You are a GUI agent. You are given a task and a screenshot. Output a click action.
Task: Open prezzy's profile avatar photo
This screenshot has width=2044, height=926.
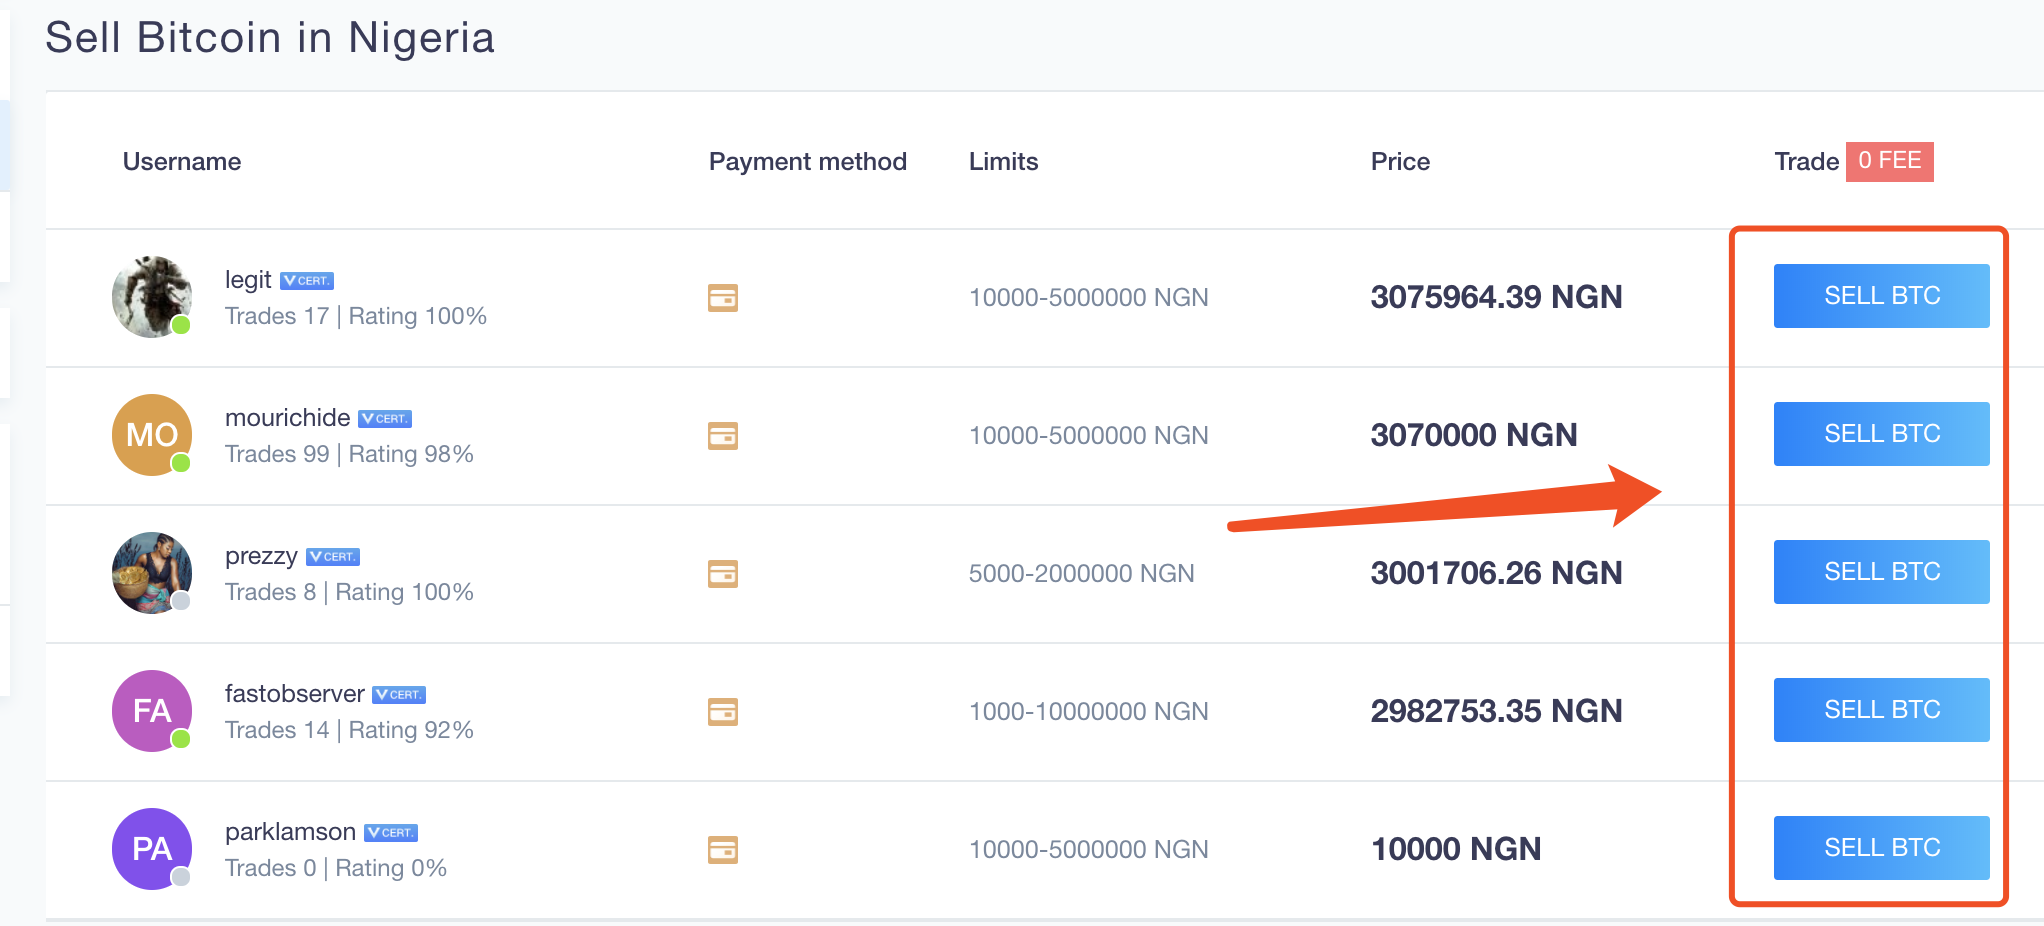152,573
